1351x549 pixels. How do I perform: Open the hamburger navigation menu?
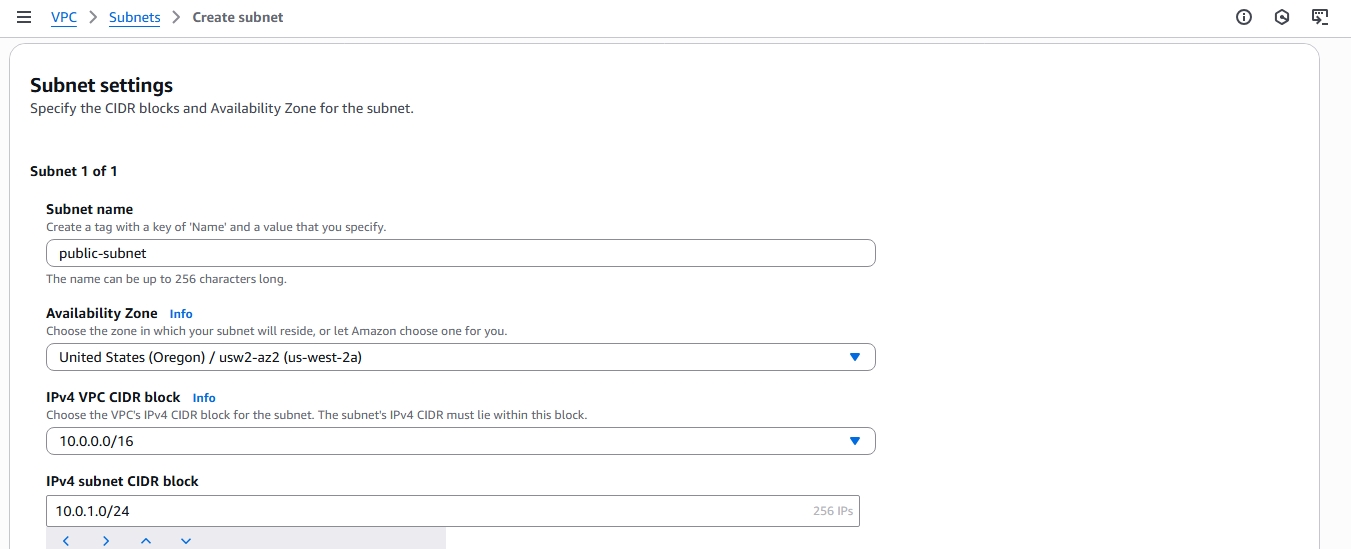click(x=24, y=17)
